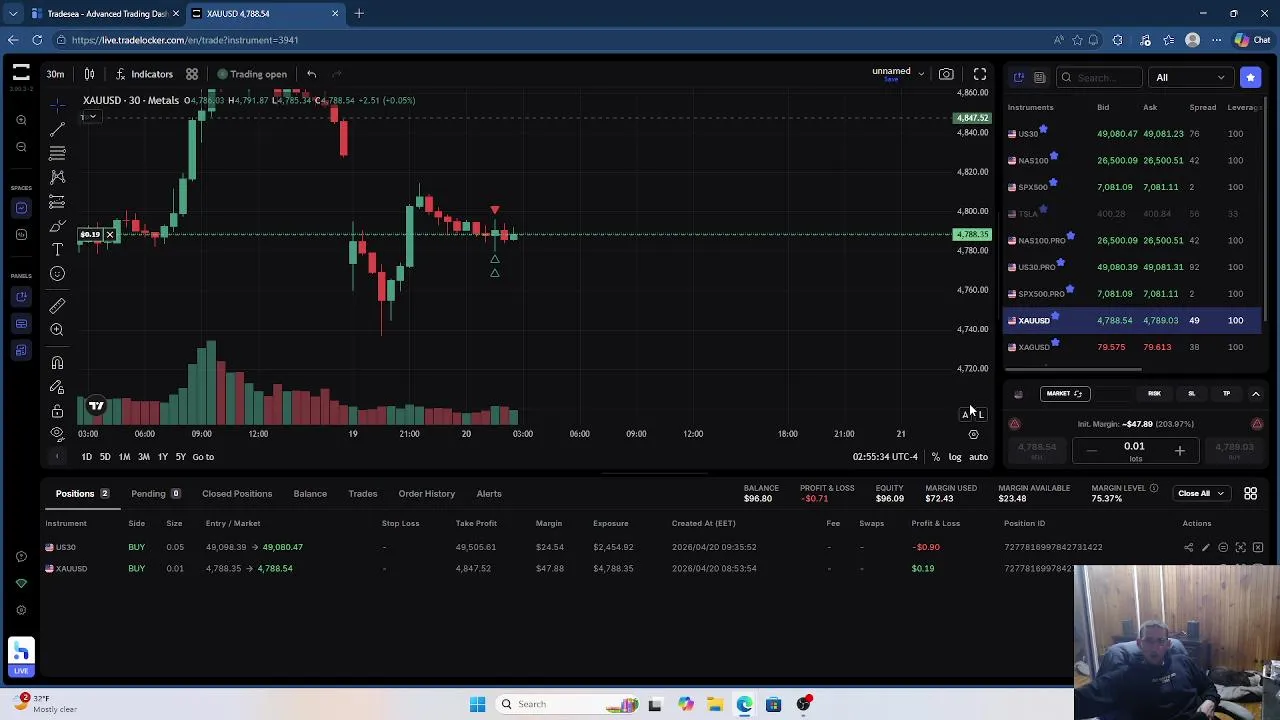Screen dimensions: 1280x720
Task: Open the positions panel layout grid icon
Action: tap(1250, 493)
